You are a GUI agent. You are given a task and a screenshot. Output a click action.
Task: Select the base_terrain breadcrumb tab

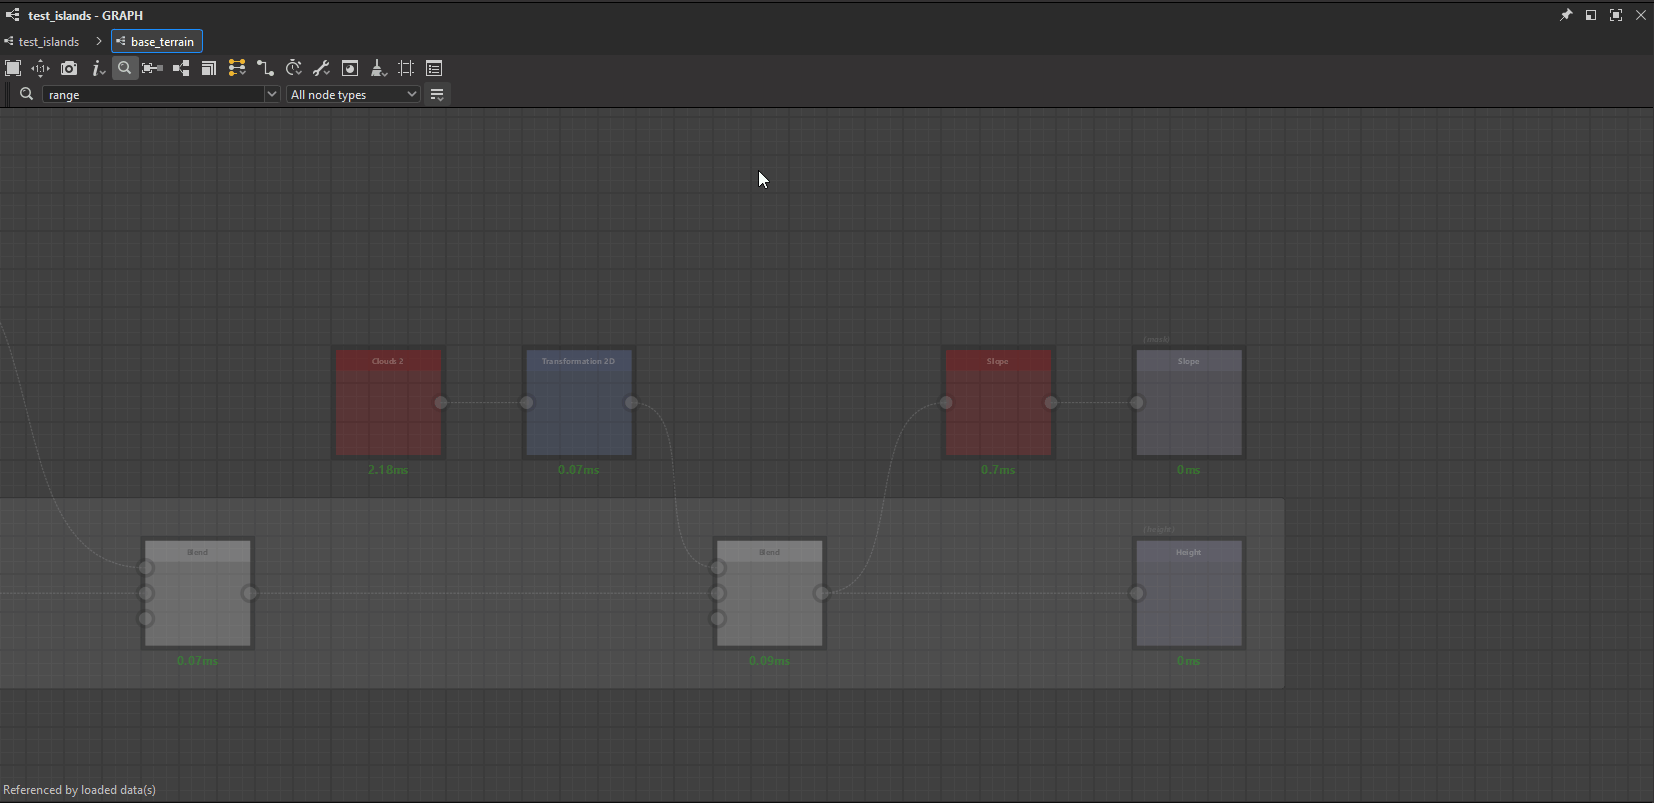pyautogui.click(x=157, y=41)
